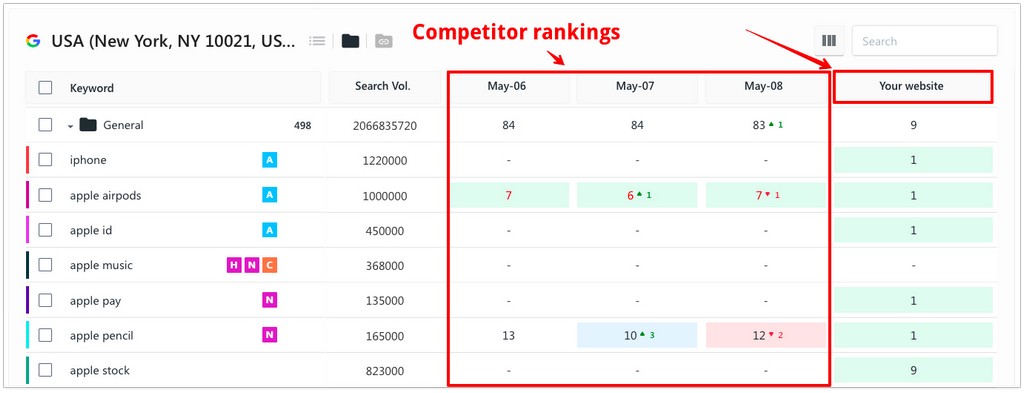The height and width of the screenshot is (393, 1024).
Task: Click apple stock Your website rank 9
Action: pos(913,370)
